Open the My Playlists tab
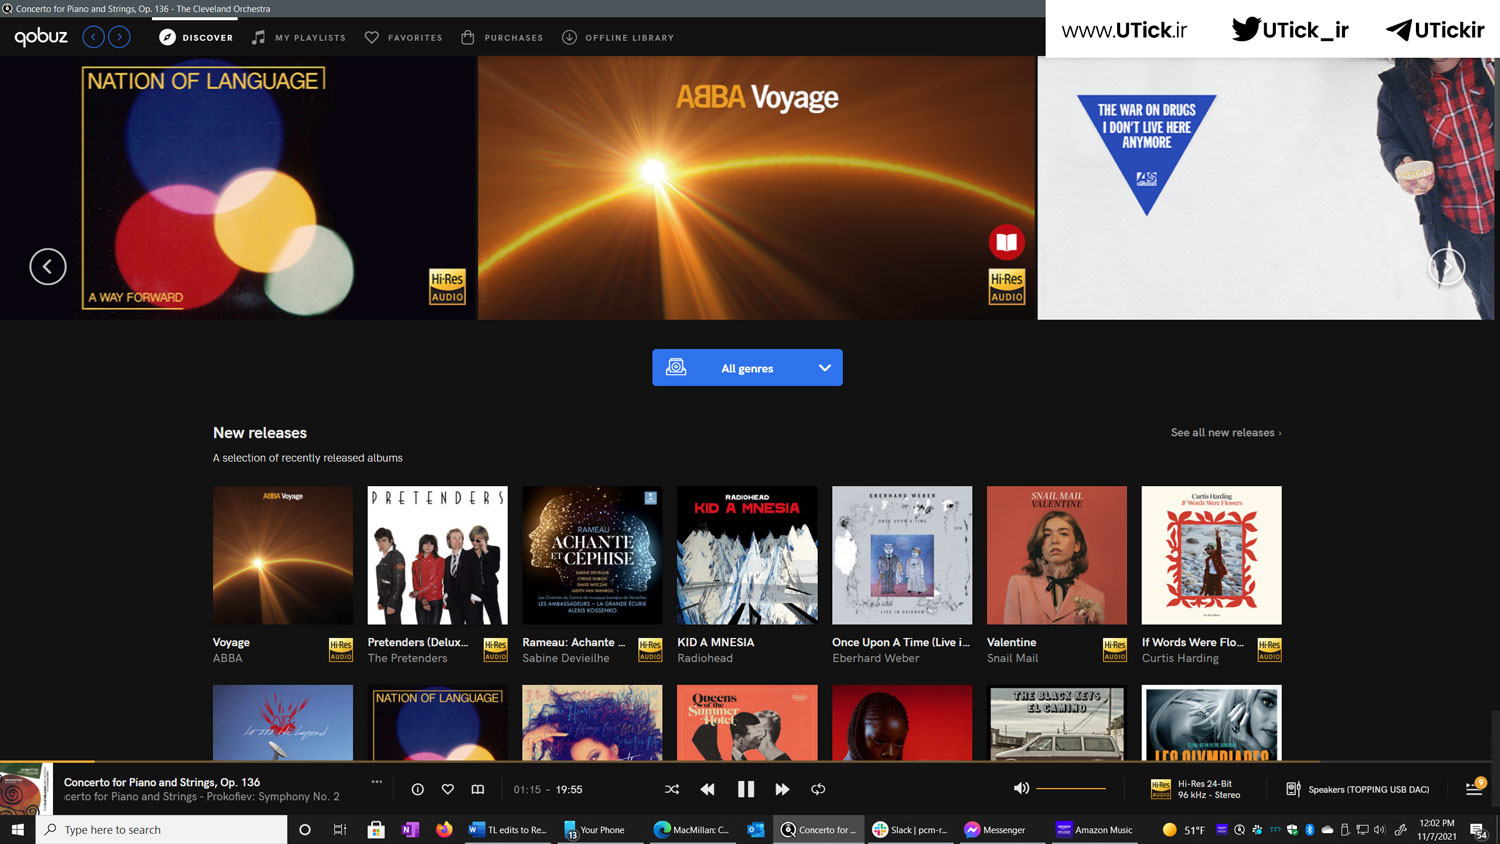1500x844 pixels. 298,37
